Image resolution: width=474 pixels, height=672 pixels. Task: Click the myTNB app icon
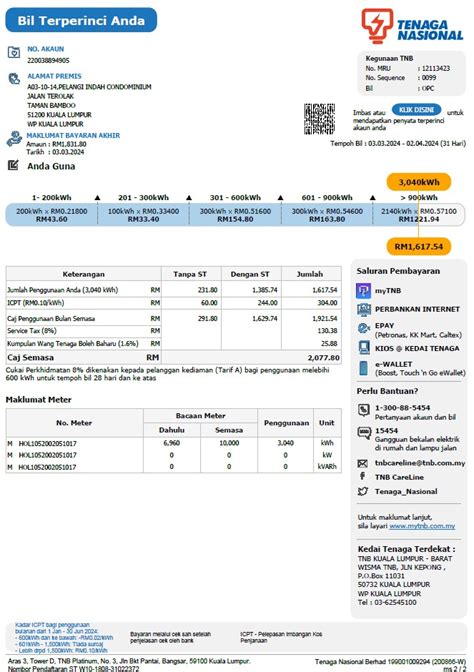tap(363, 291)
